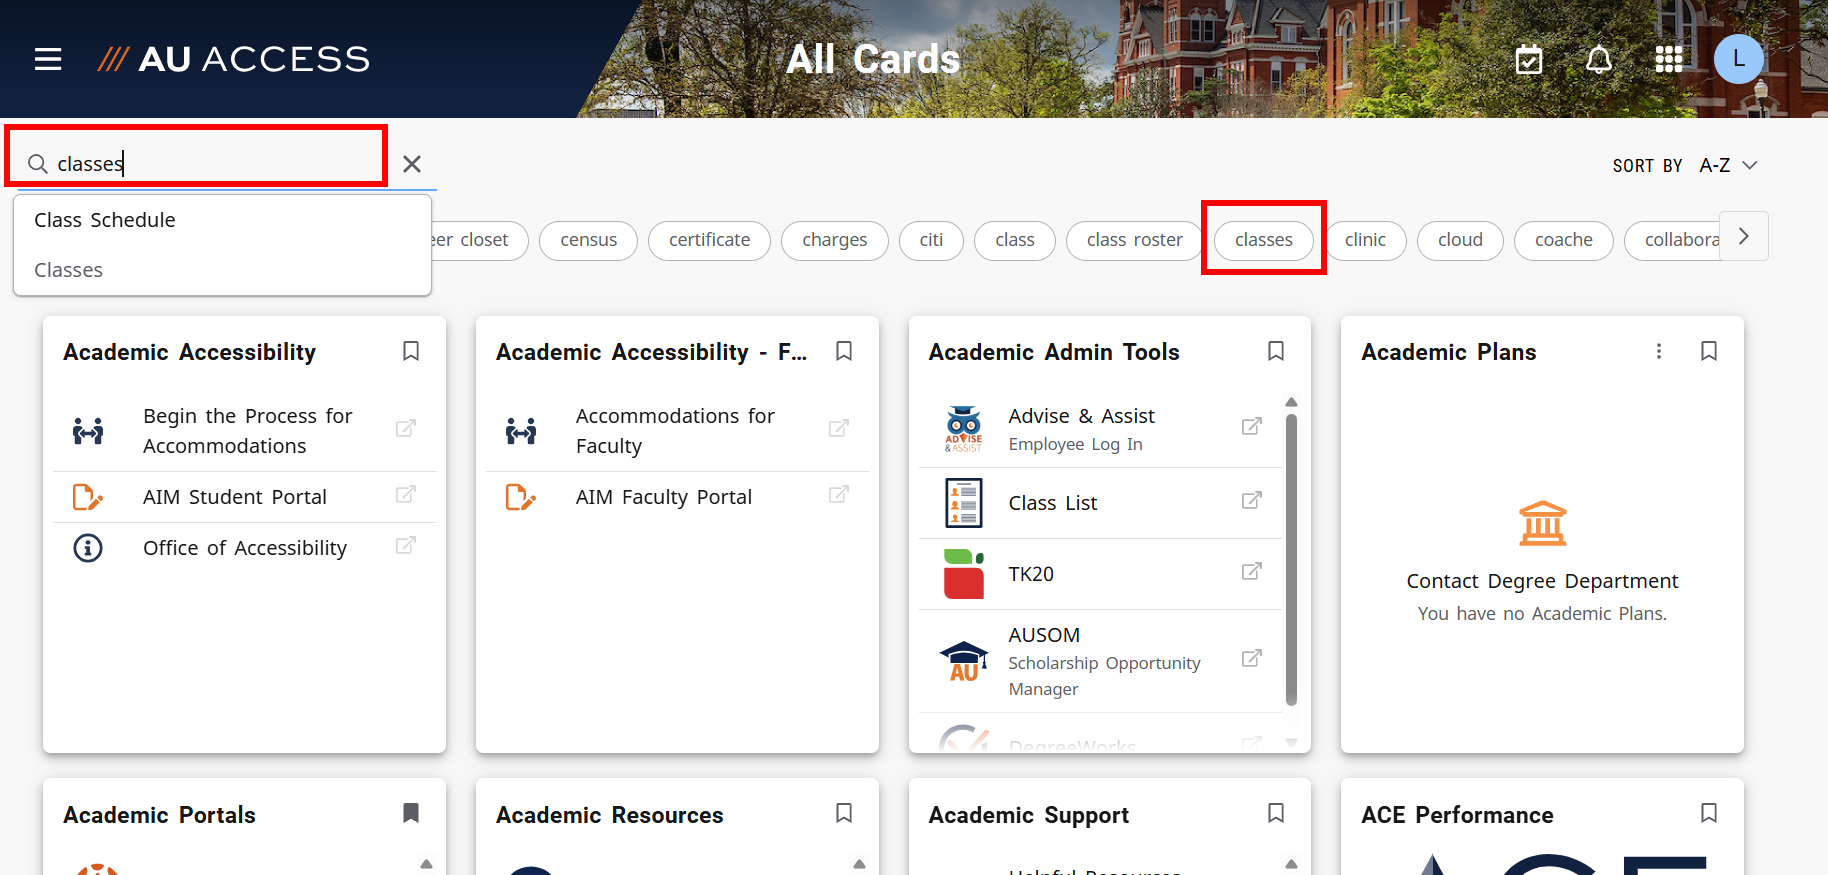Open the apps grid launcher
The height and width of the screenshot is (875, 1828).
coord(1669,59)
